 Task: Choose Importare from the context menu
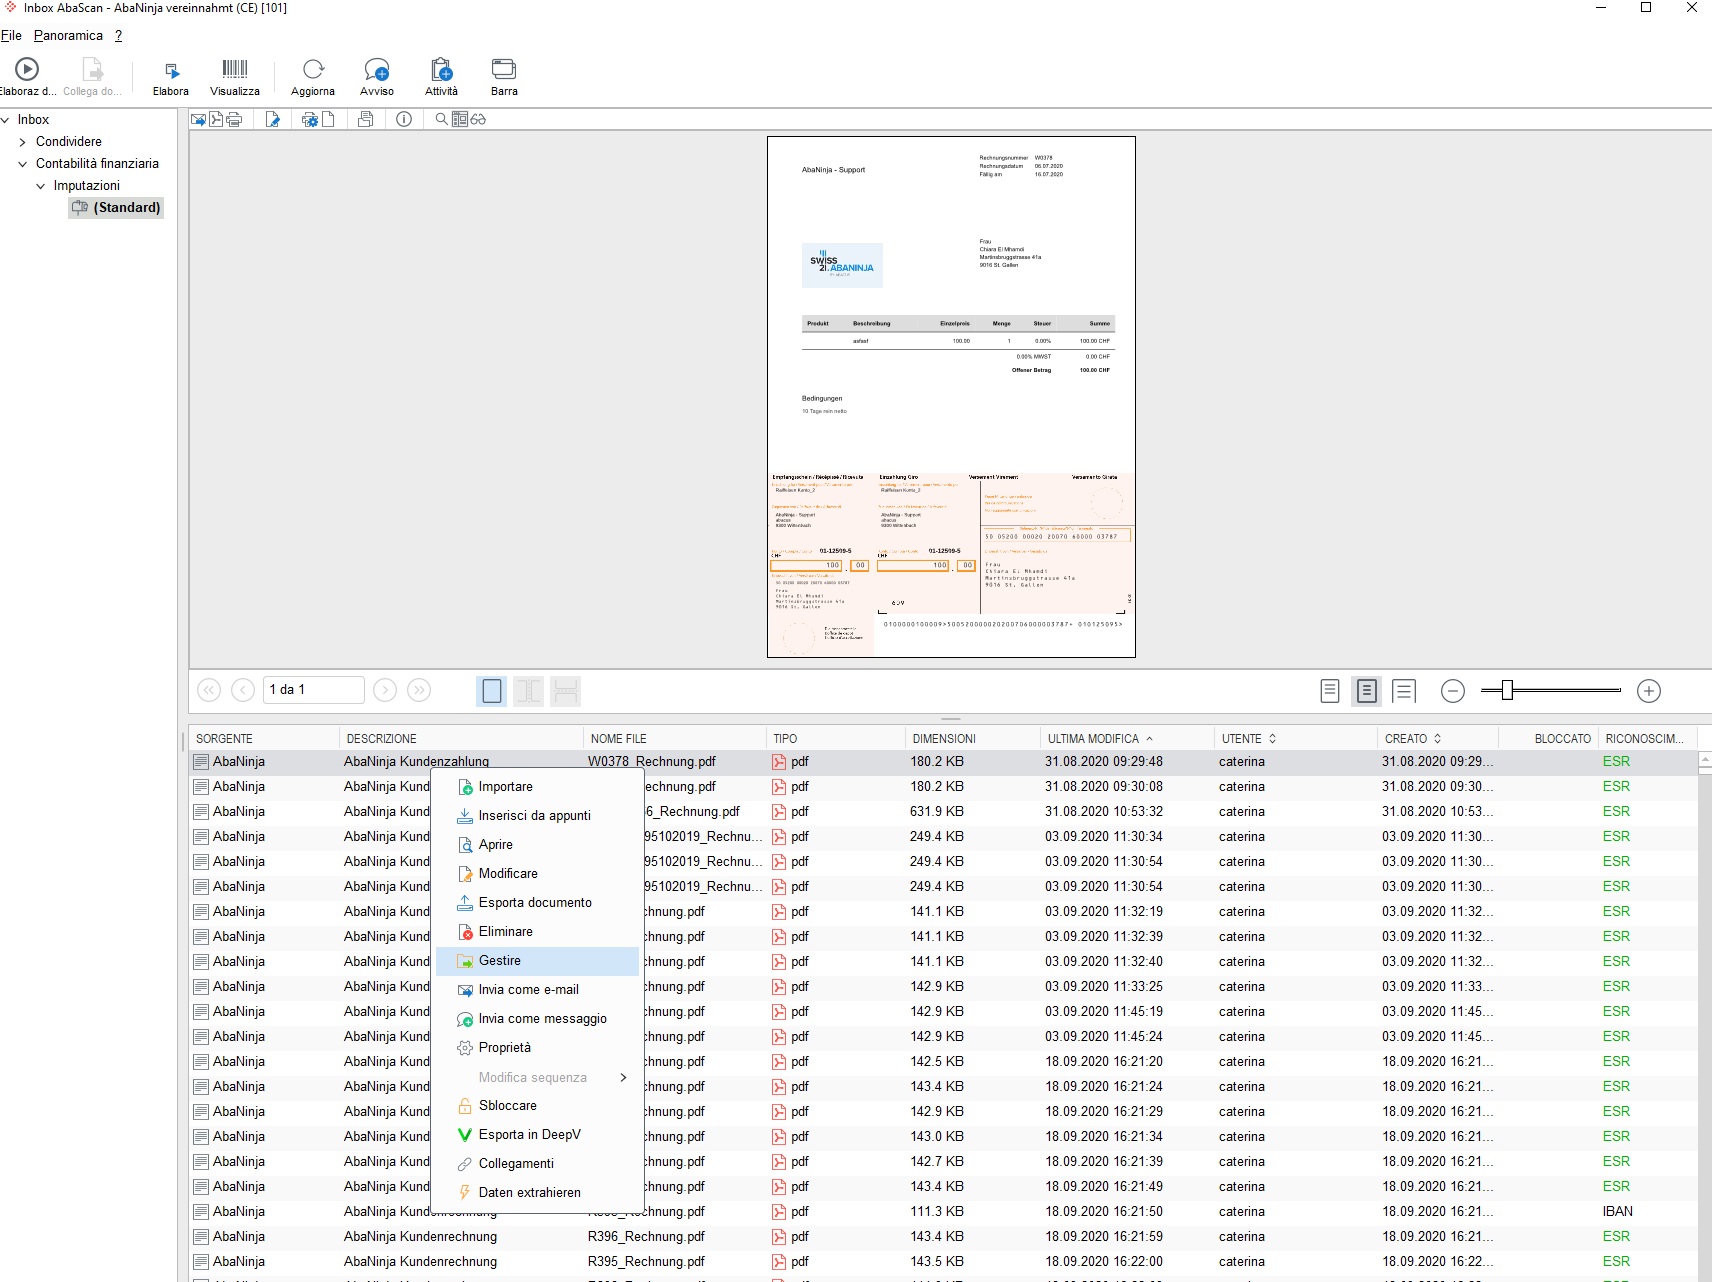538,787
